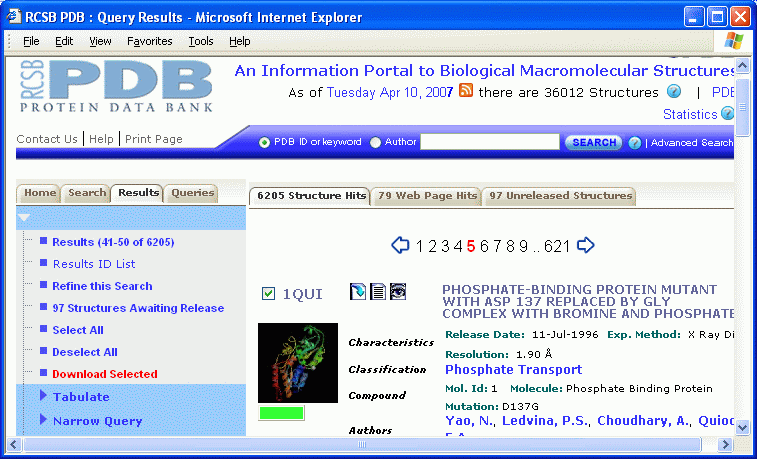Click author Choudhary, A. link

(643, 421)
